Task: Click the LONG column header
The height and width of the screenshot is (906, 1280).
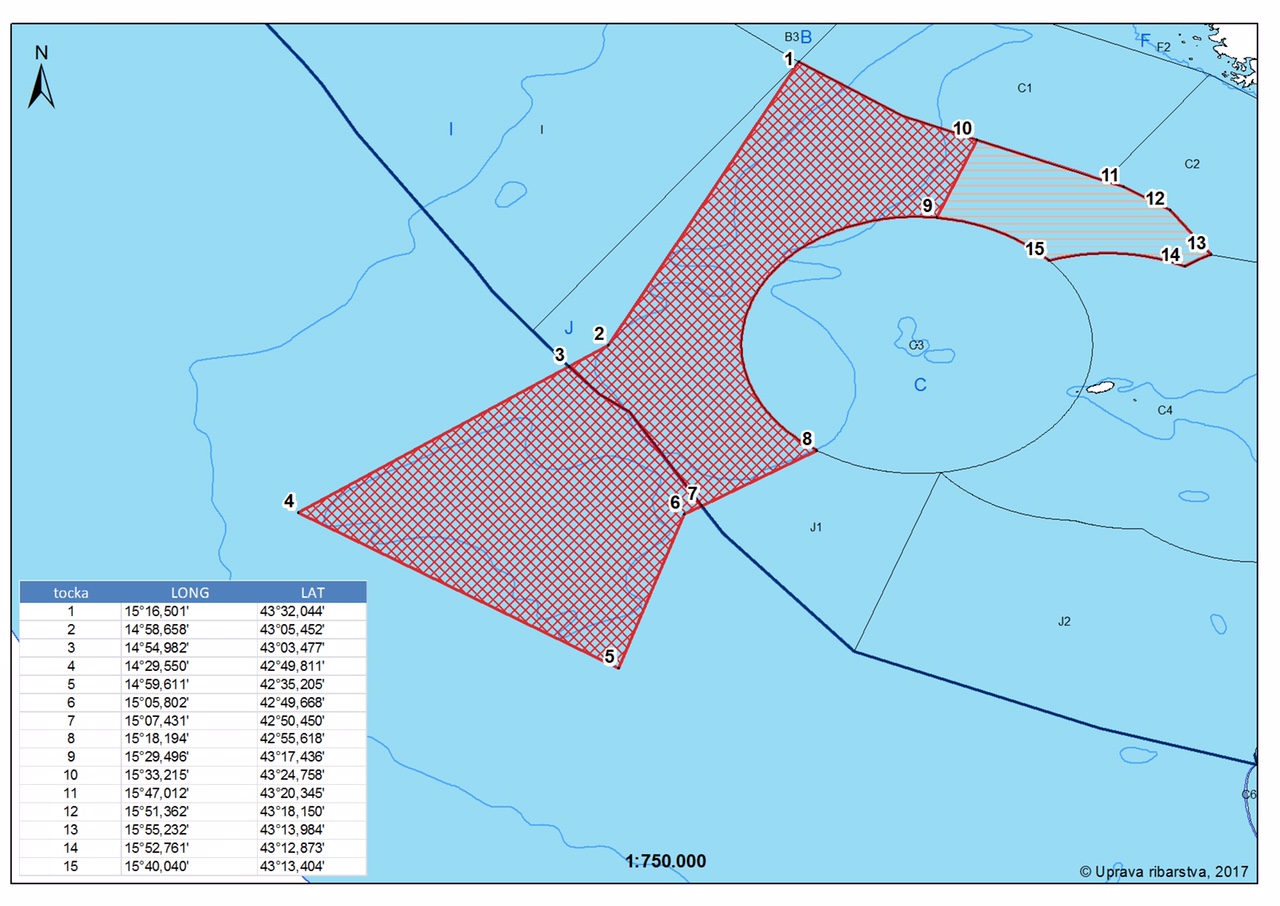Action: coord(190,591)
